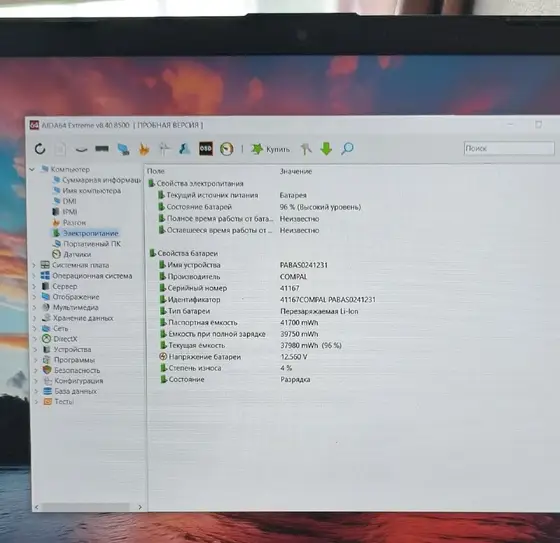Select Суммарная информация in tree
Image resolution: width=560 pixels, height=543 pixels.
tap(97, 180)
